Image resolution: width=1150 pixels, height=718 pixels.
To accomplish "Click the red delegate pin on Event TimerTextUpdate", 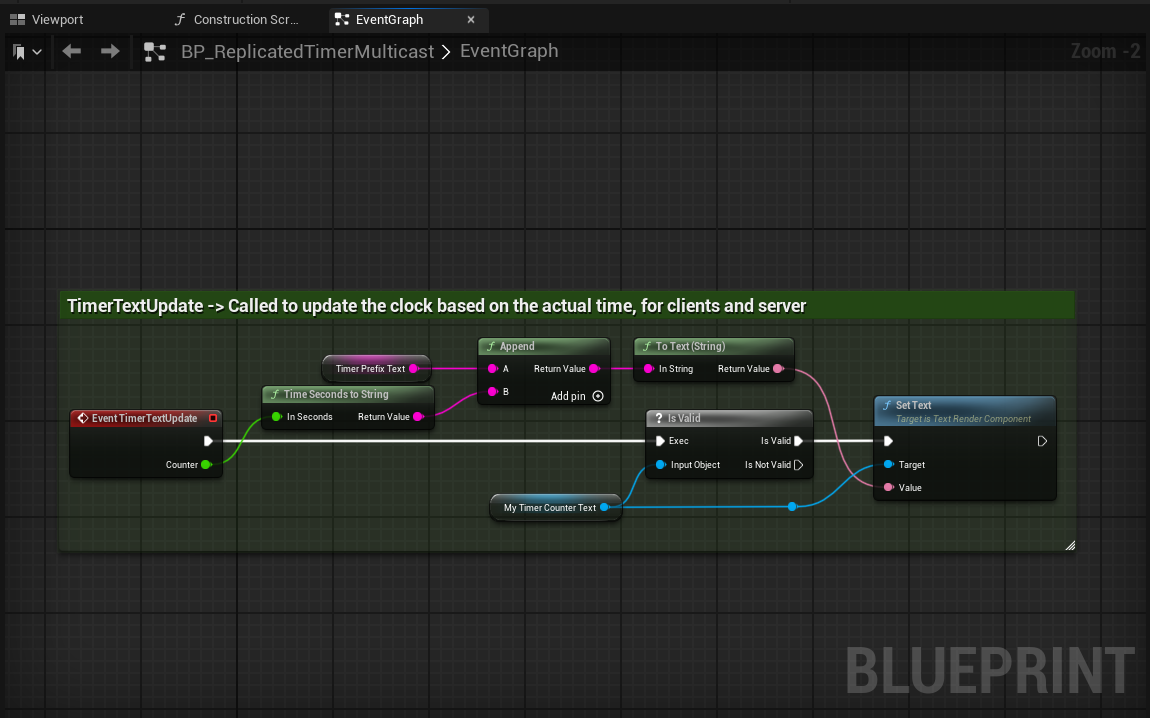I will click(213, 418).
